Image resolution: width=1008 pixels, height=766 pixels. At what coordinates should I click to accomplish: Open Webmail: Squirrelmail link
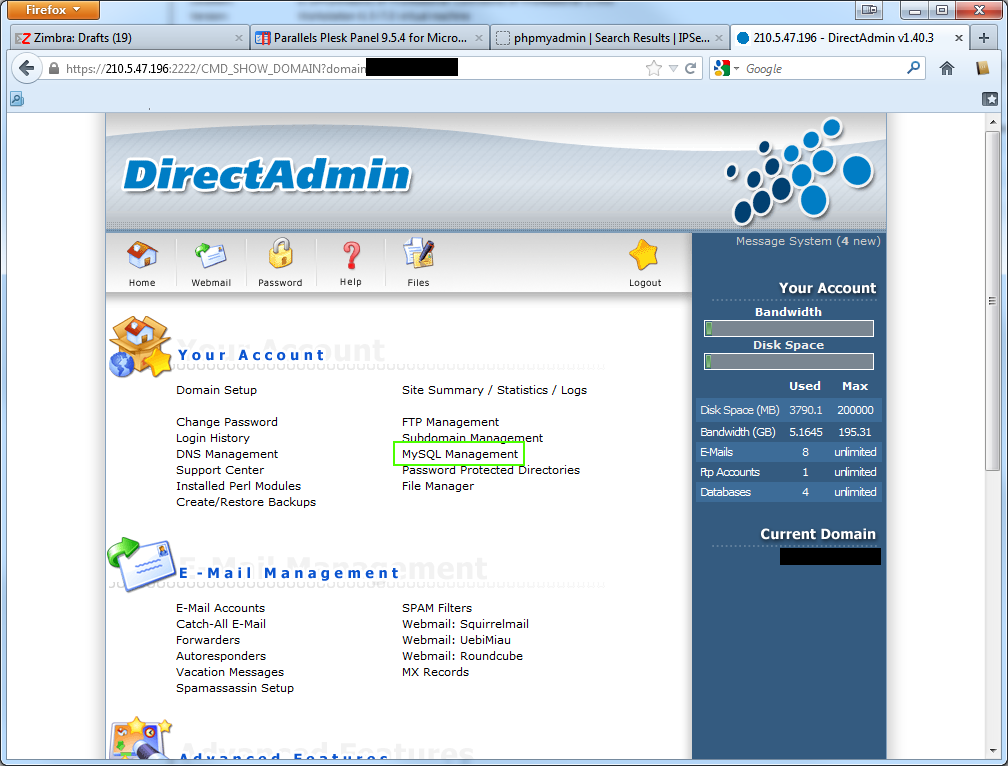pyautogui.click(x=465, y=624)
